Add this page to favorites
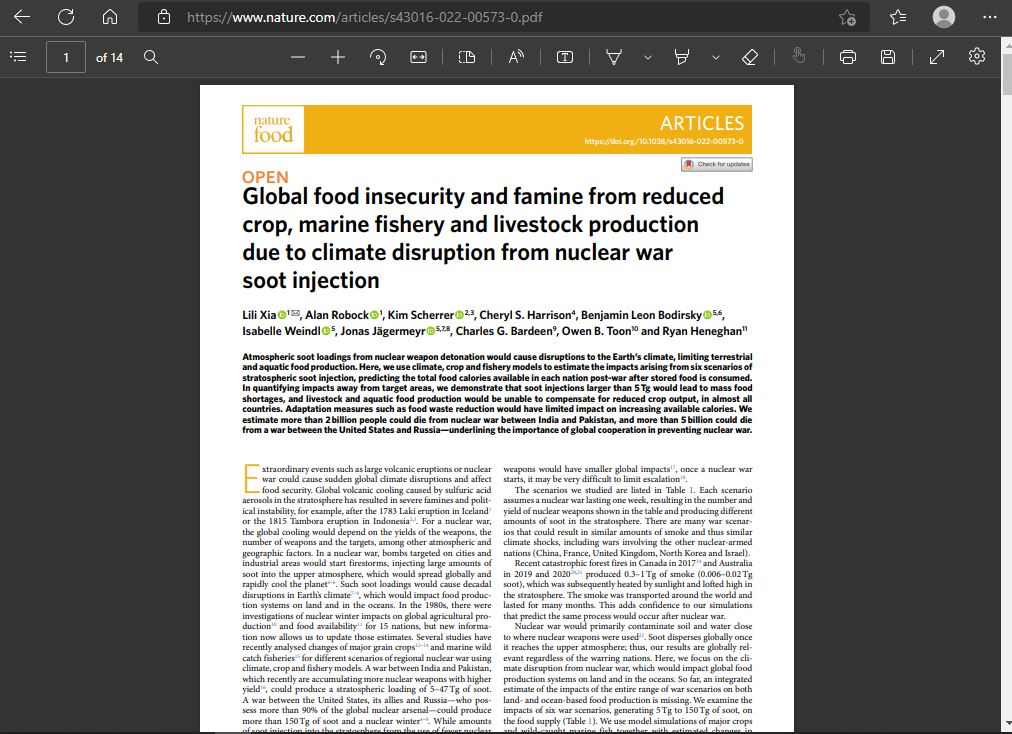The image size is (1012, 734). pos(847,17)
